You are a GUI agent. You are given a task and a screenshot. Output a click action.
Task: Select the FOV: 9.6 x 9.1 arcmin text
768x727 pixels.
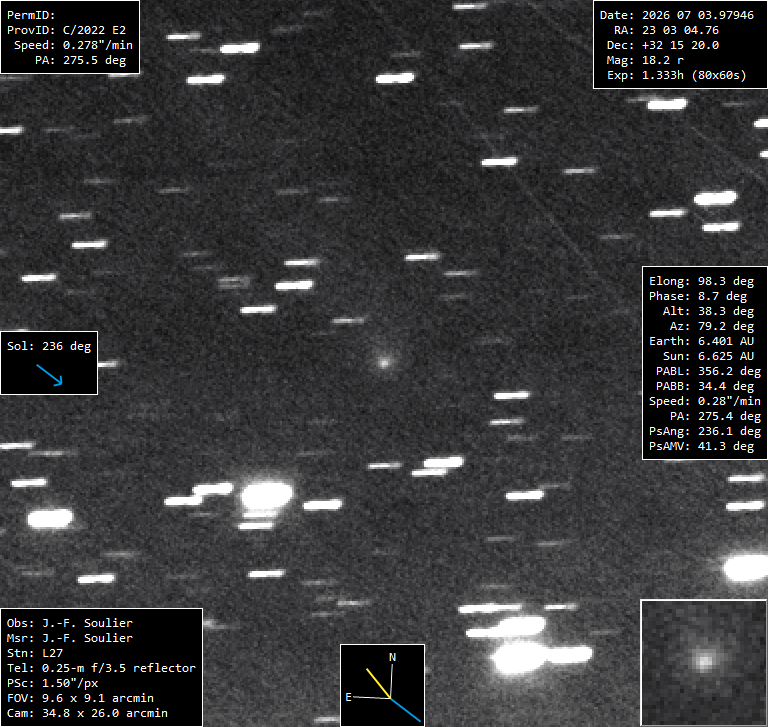(80, 698)
